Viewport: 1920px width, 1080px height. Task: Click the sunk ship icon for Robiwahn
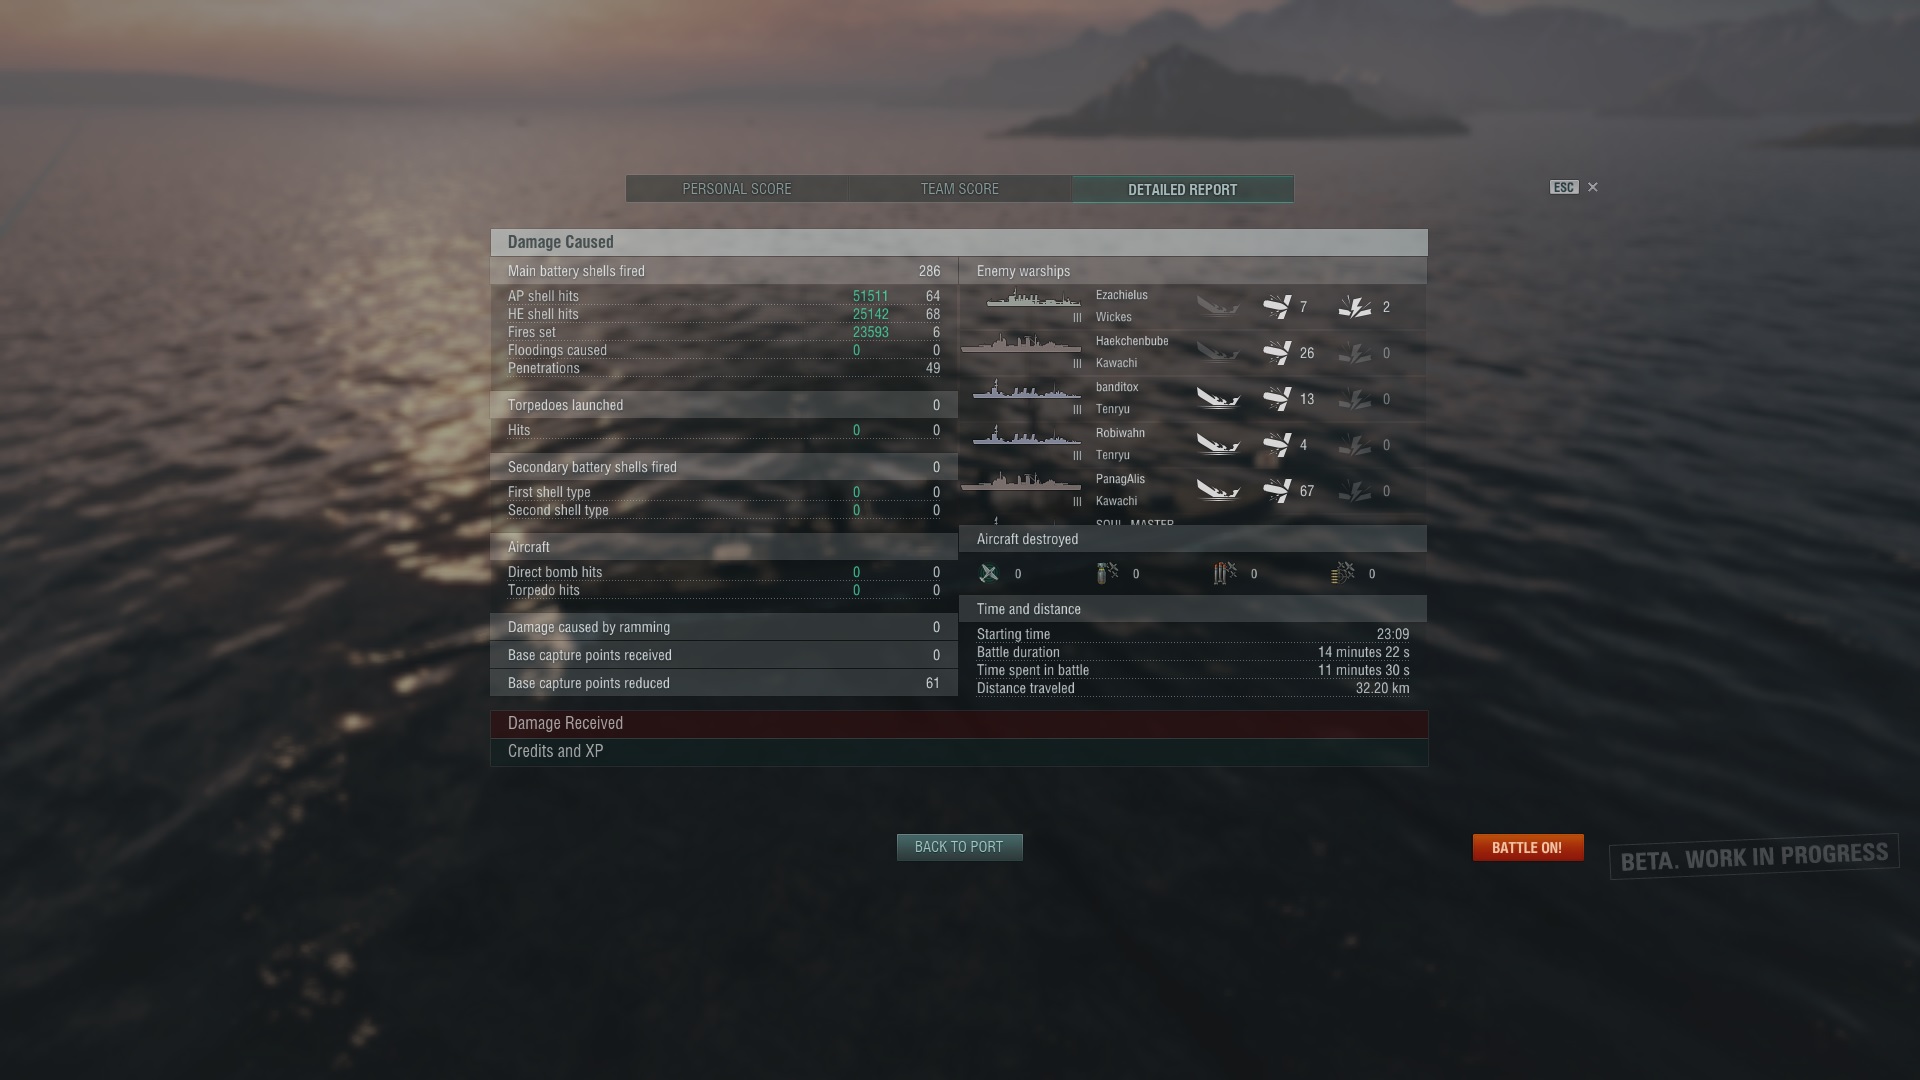click(x=1218, y=445)
